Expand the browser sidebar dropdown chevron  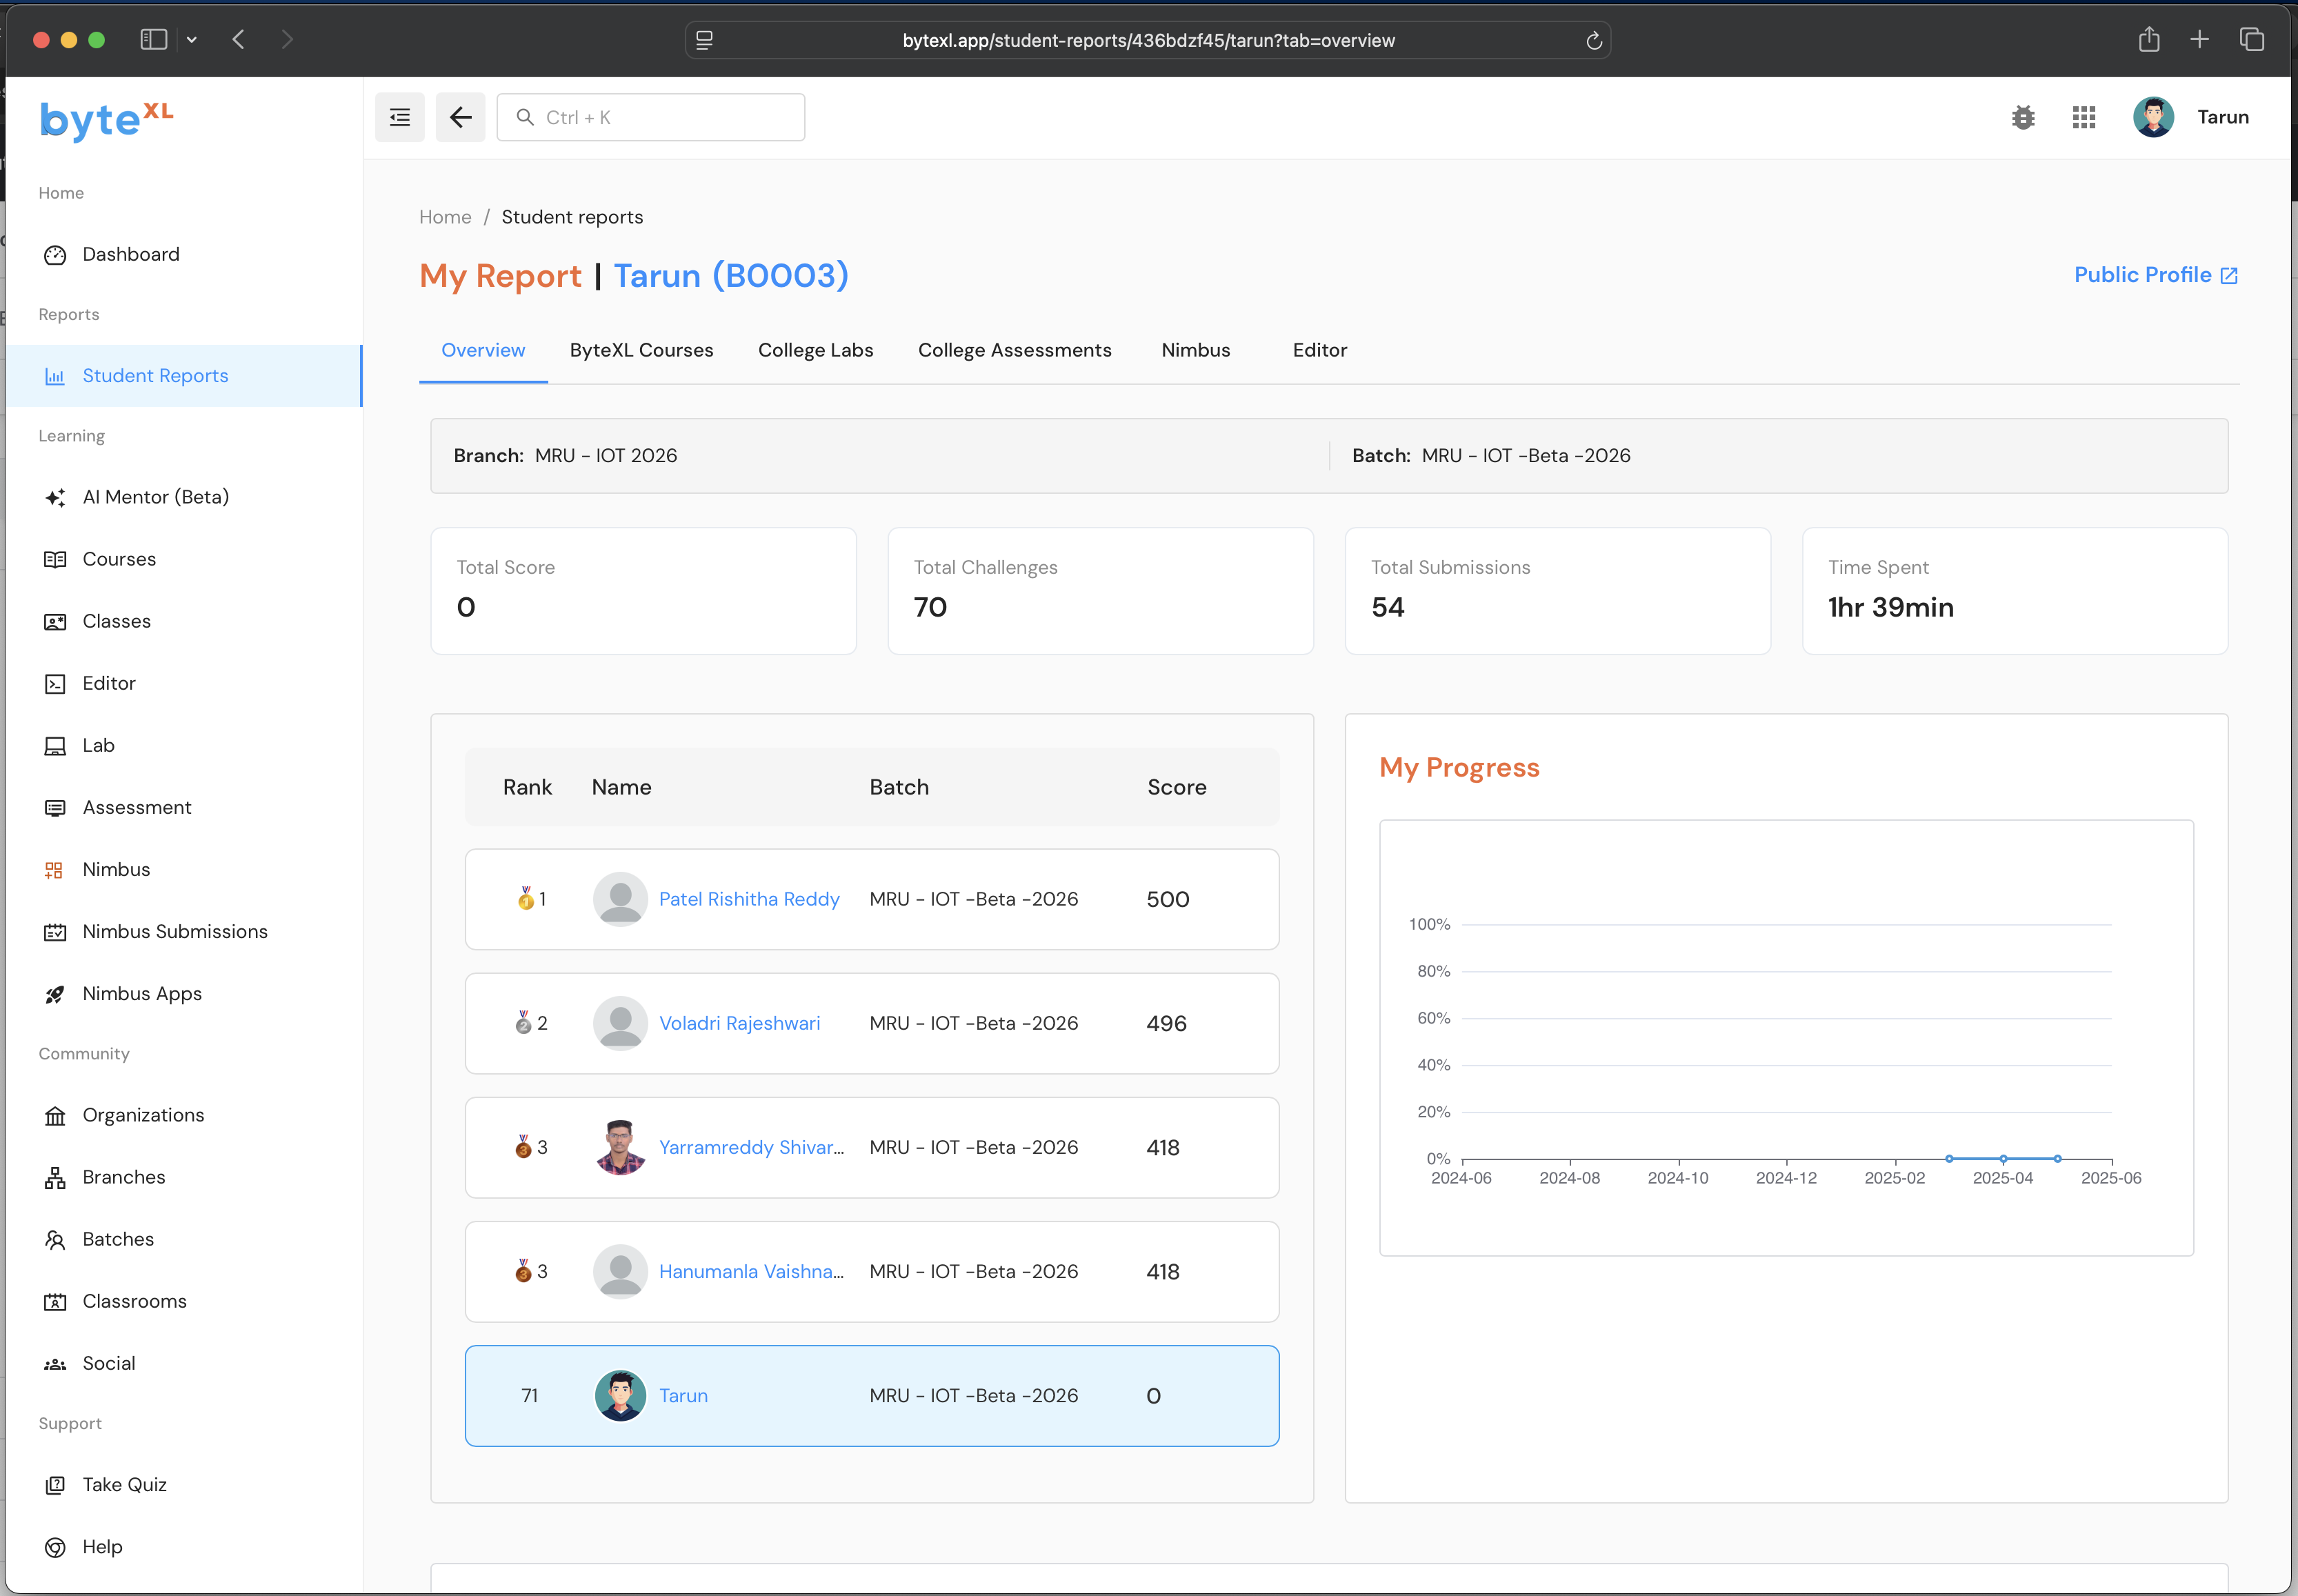point(192,40)
